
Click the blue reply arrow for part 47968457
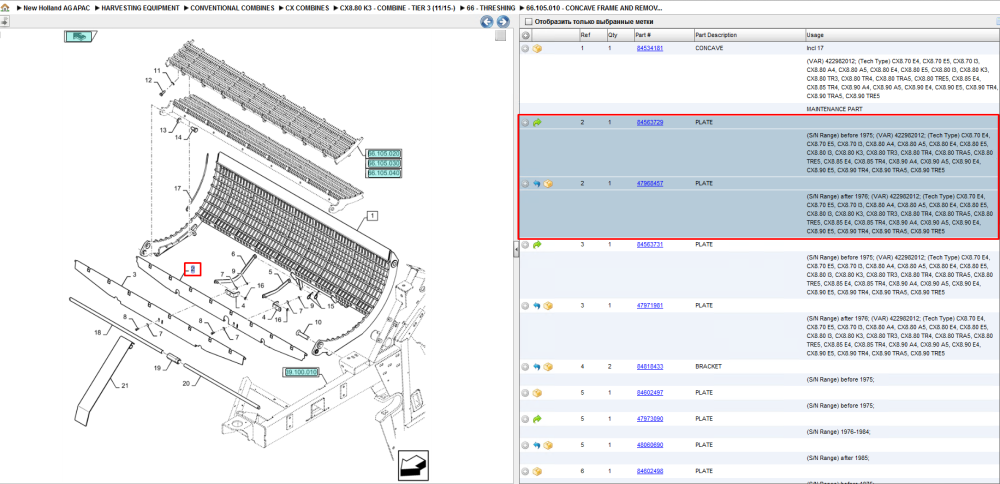click(x=537, y=184)
